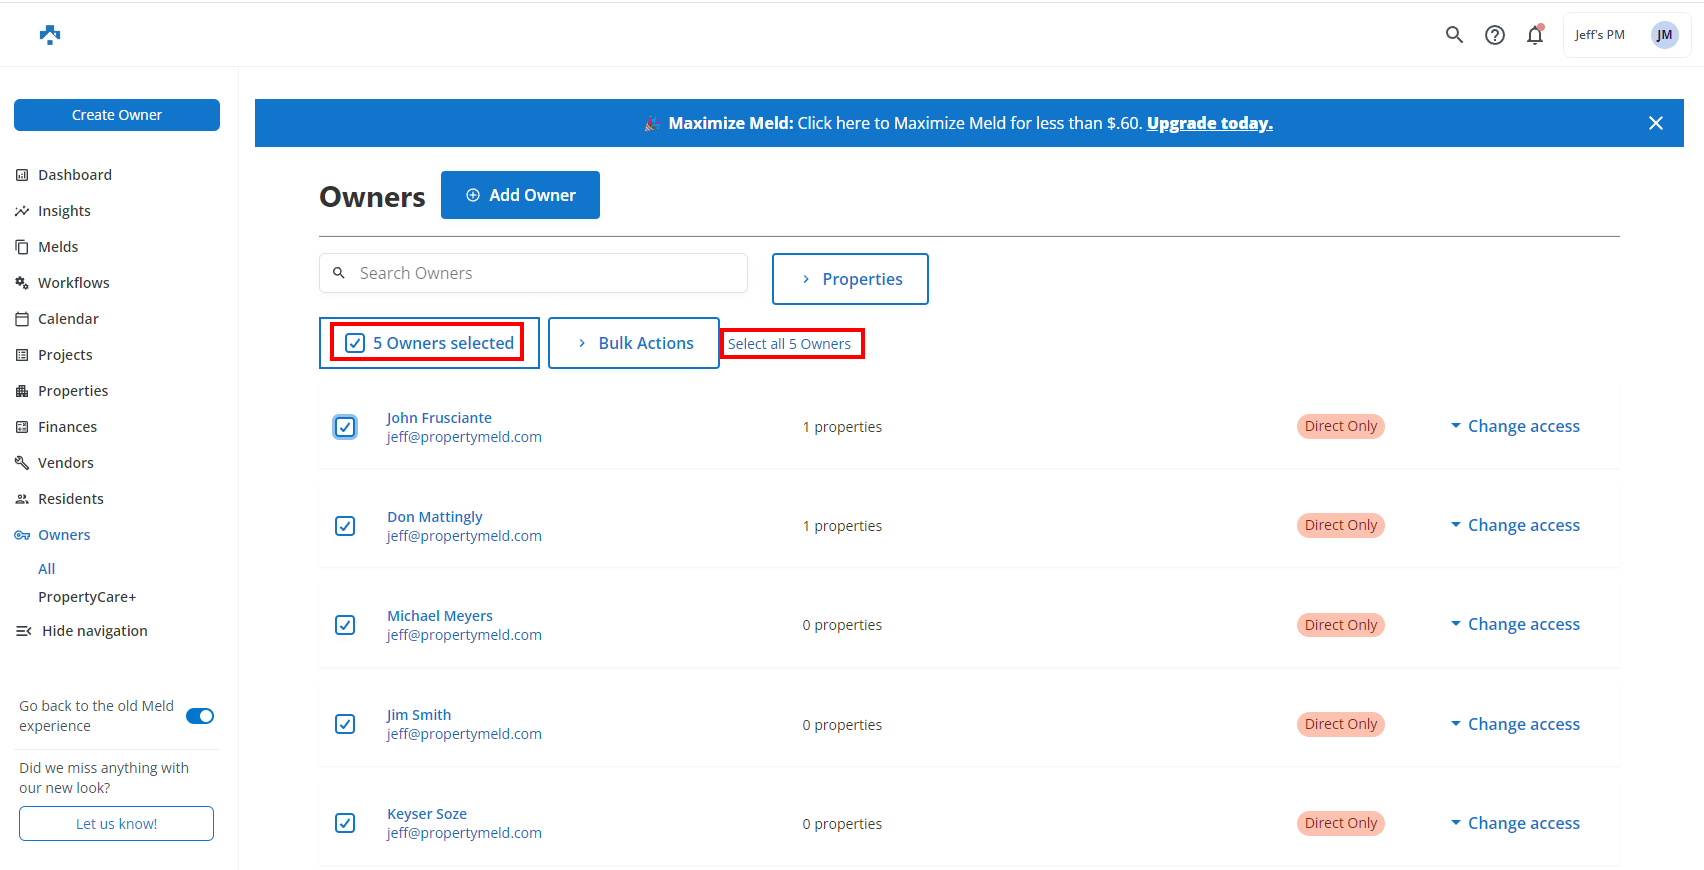This screenshot has height=870, width=1704.
Task: Click the Hide navigation icon
Action: point(24,631)
